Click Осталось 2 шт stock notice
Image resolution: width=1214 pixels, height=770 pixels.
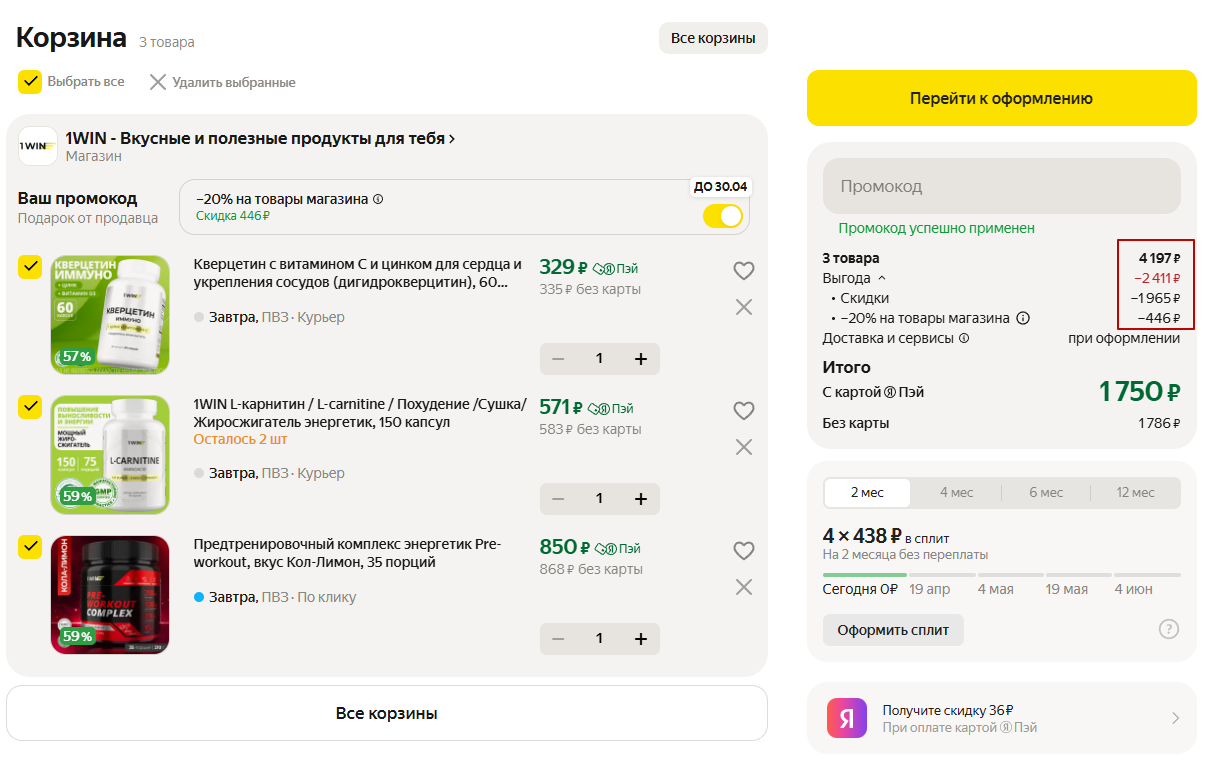pos(240,439)
